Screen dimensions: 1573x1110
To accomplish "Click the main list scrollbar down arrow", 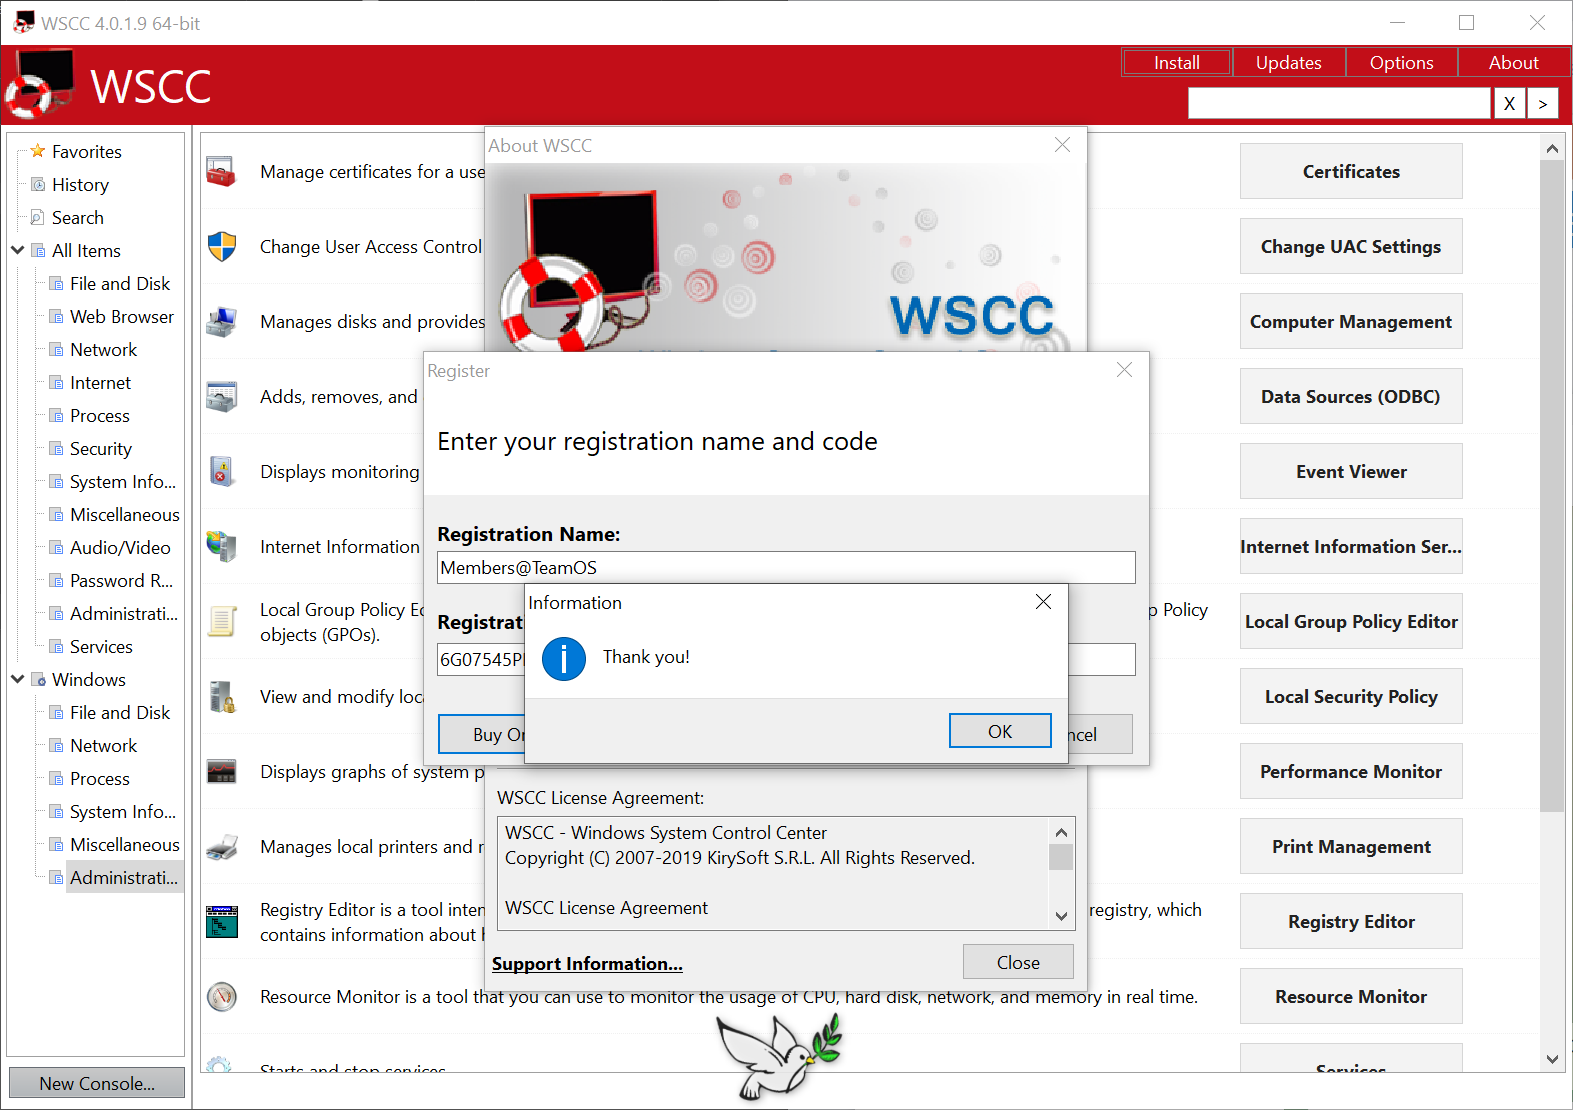I will click(1552, 1059).
